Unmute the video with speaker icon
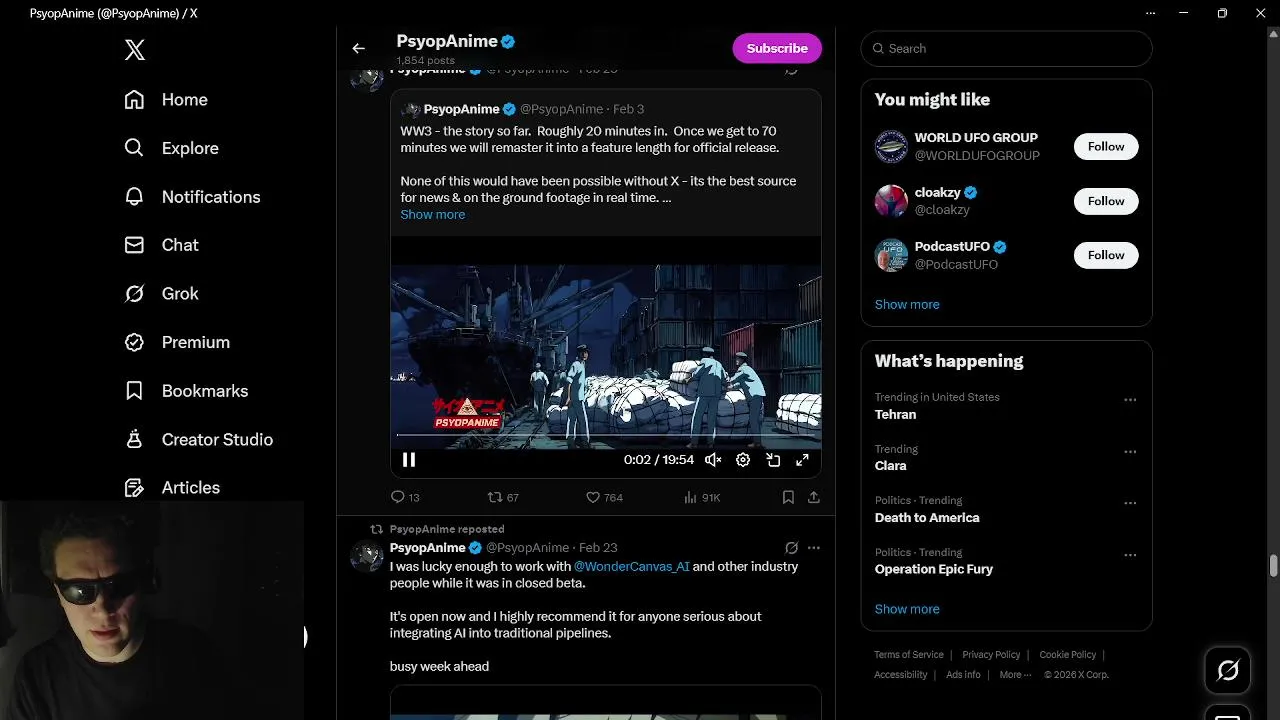This screenshot has width=1280, height=720. click(x=713, y=460)
